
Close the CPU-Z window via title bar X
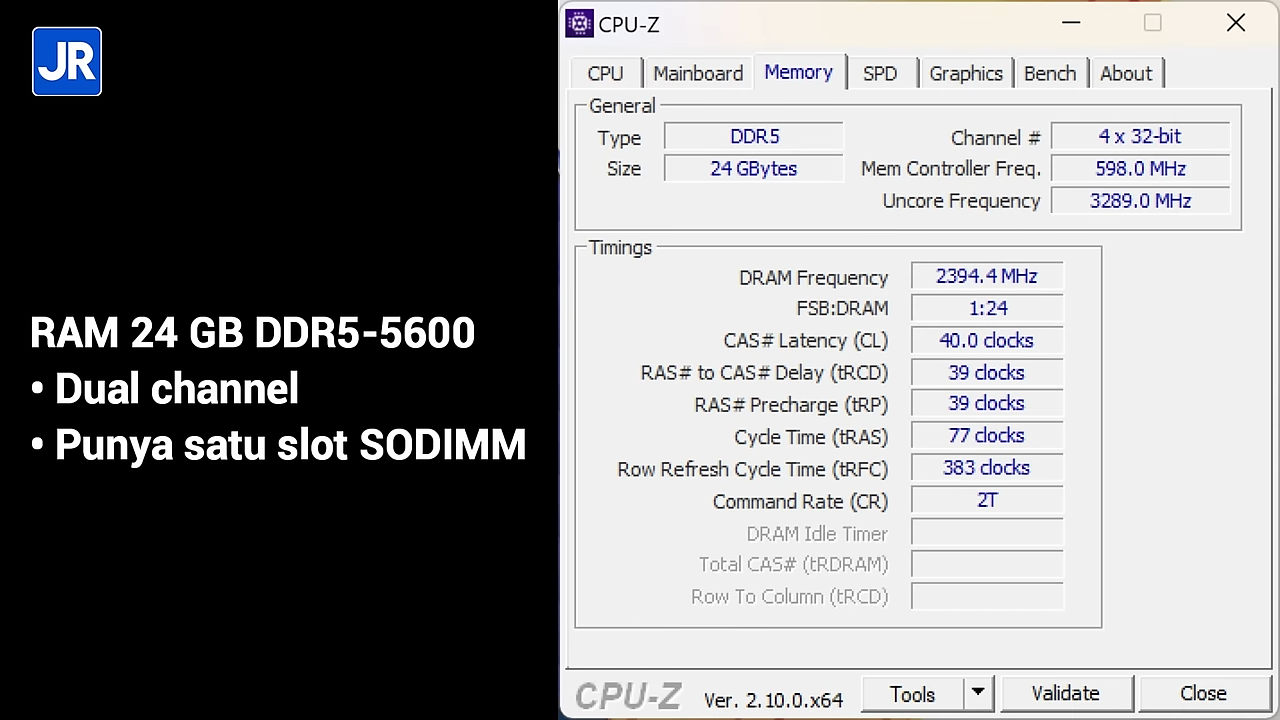tap(1236, 23)
